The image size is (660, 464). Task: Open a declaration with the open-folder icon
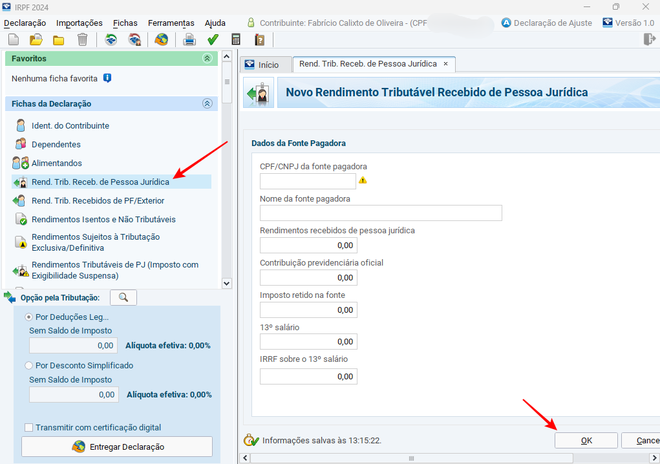(x=36, y=40)
